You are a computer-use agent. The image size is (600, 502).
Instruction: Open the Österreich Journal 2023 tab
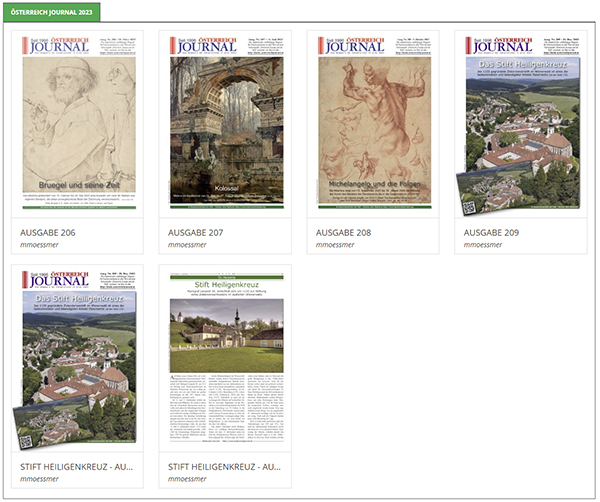pos(52,12)
